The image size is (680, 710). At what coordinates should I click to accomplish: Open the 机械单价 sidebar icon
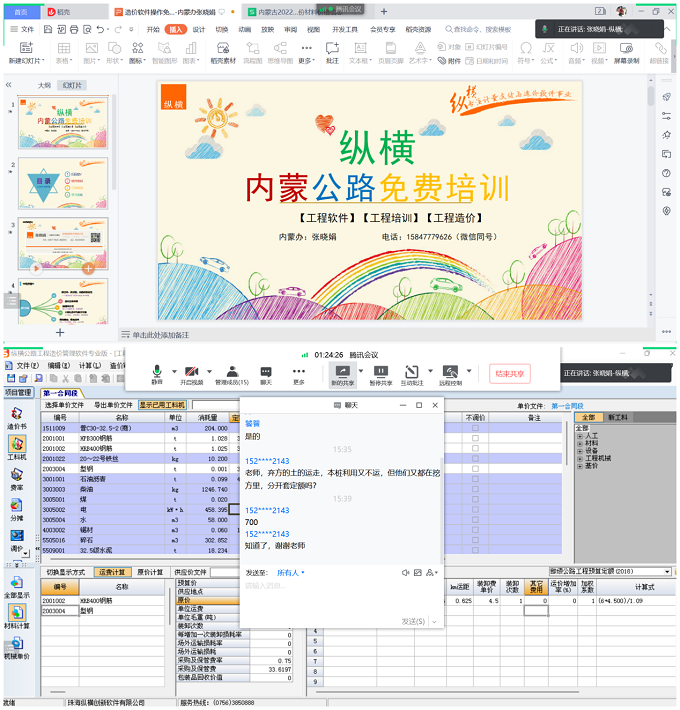(x=17, y=648)
